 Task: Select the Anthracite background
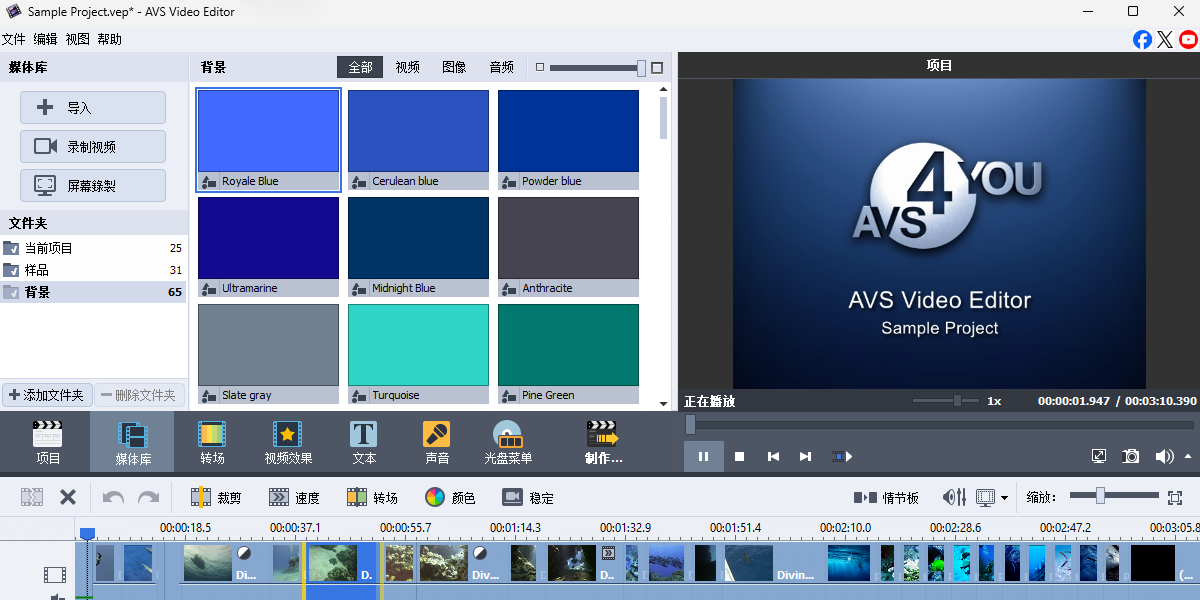pos(568,246)
